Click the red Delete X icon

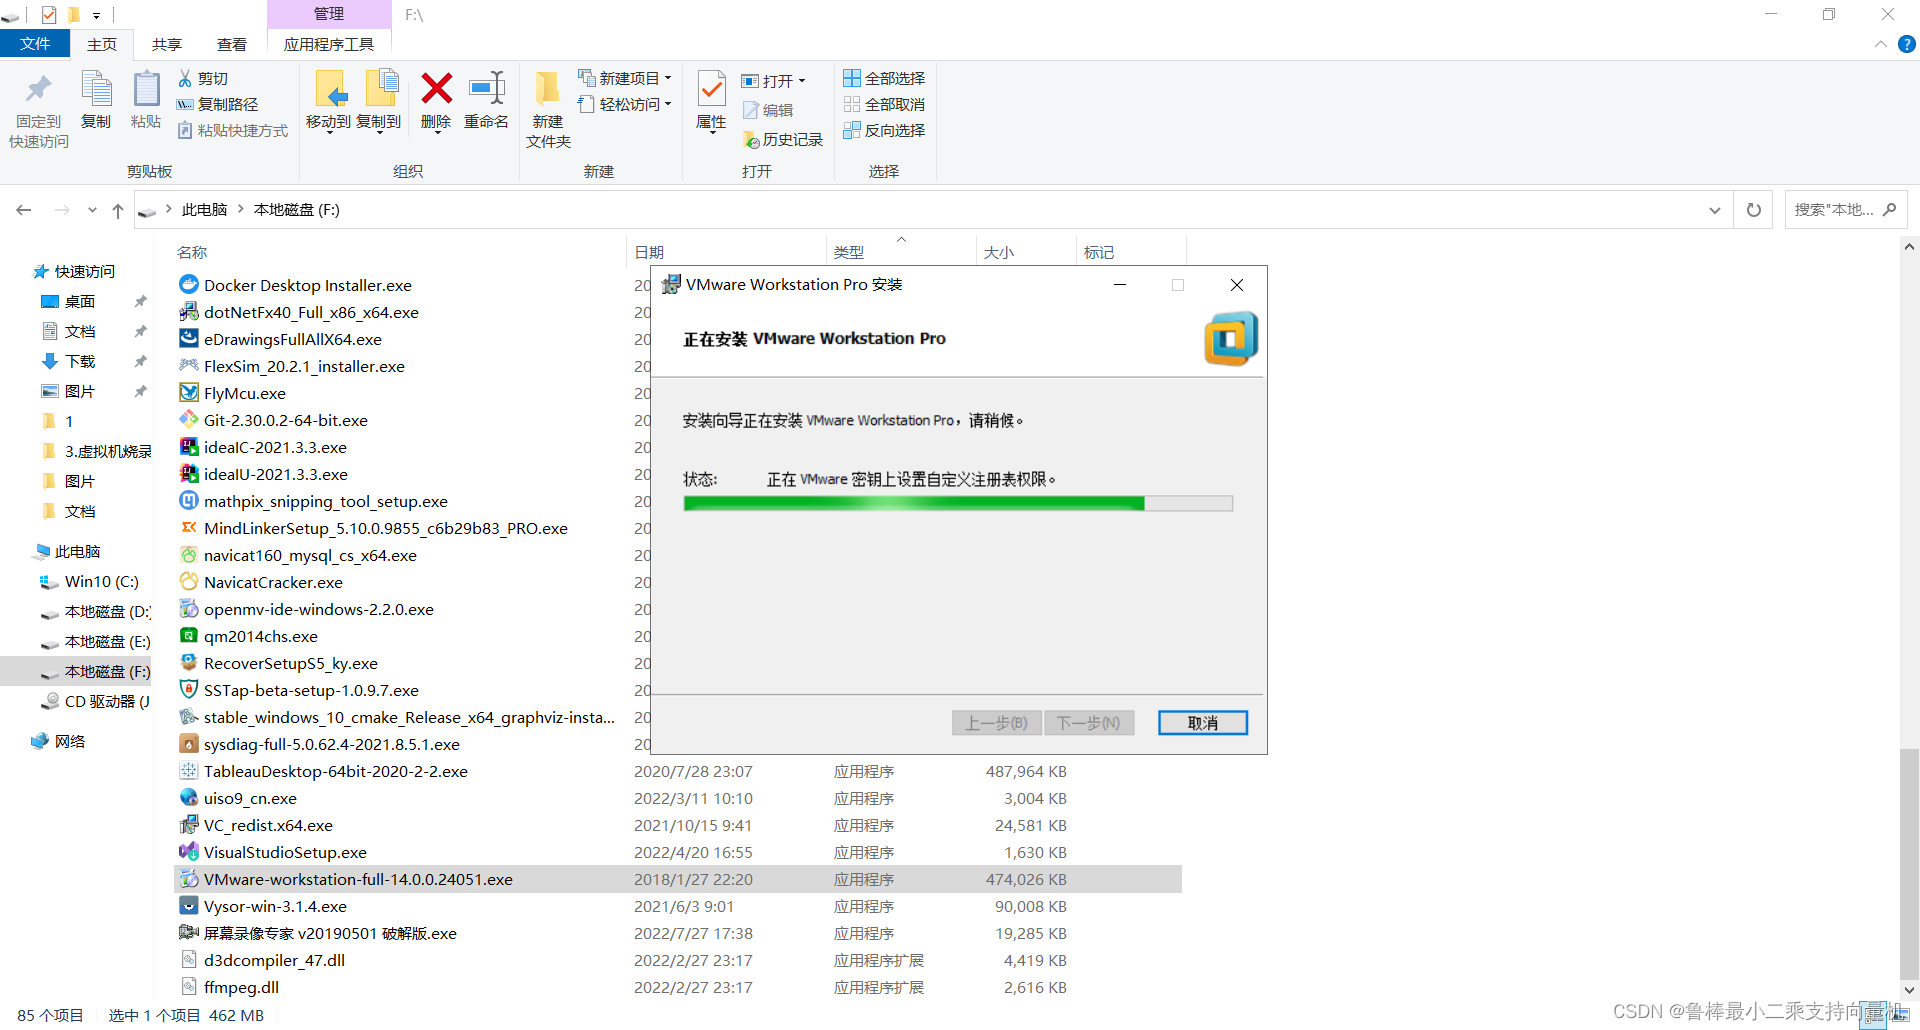[x=436, y=89]
